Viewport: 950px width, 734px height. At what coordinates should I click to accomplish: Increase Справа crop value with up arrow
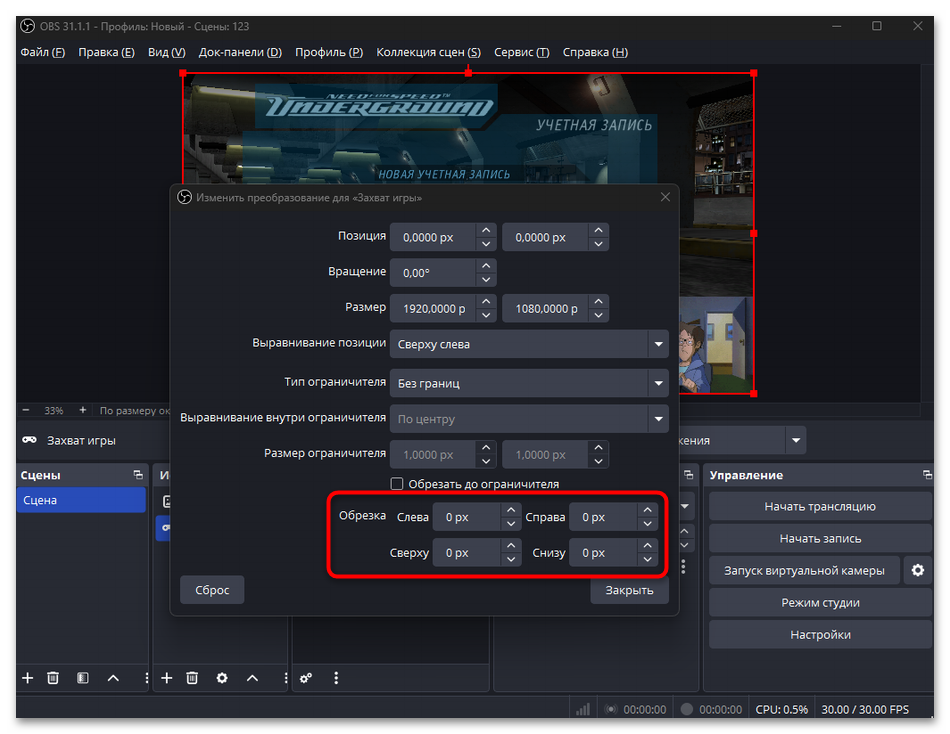647,510
